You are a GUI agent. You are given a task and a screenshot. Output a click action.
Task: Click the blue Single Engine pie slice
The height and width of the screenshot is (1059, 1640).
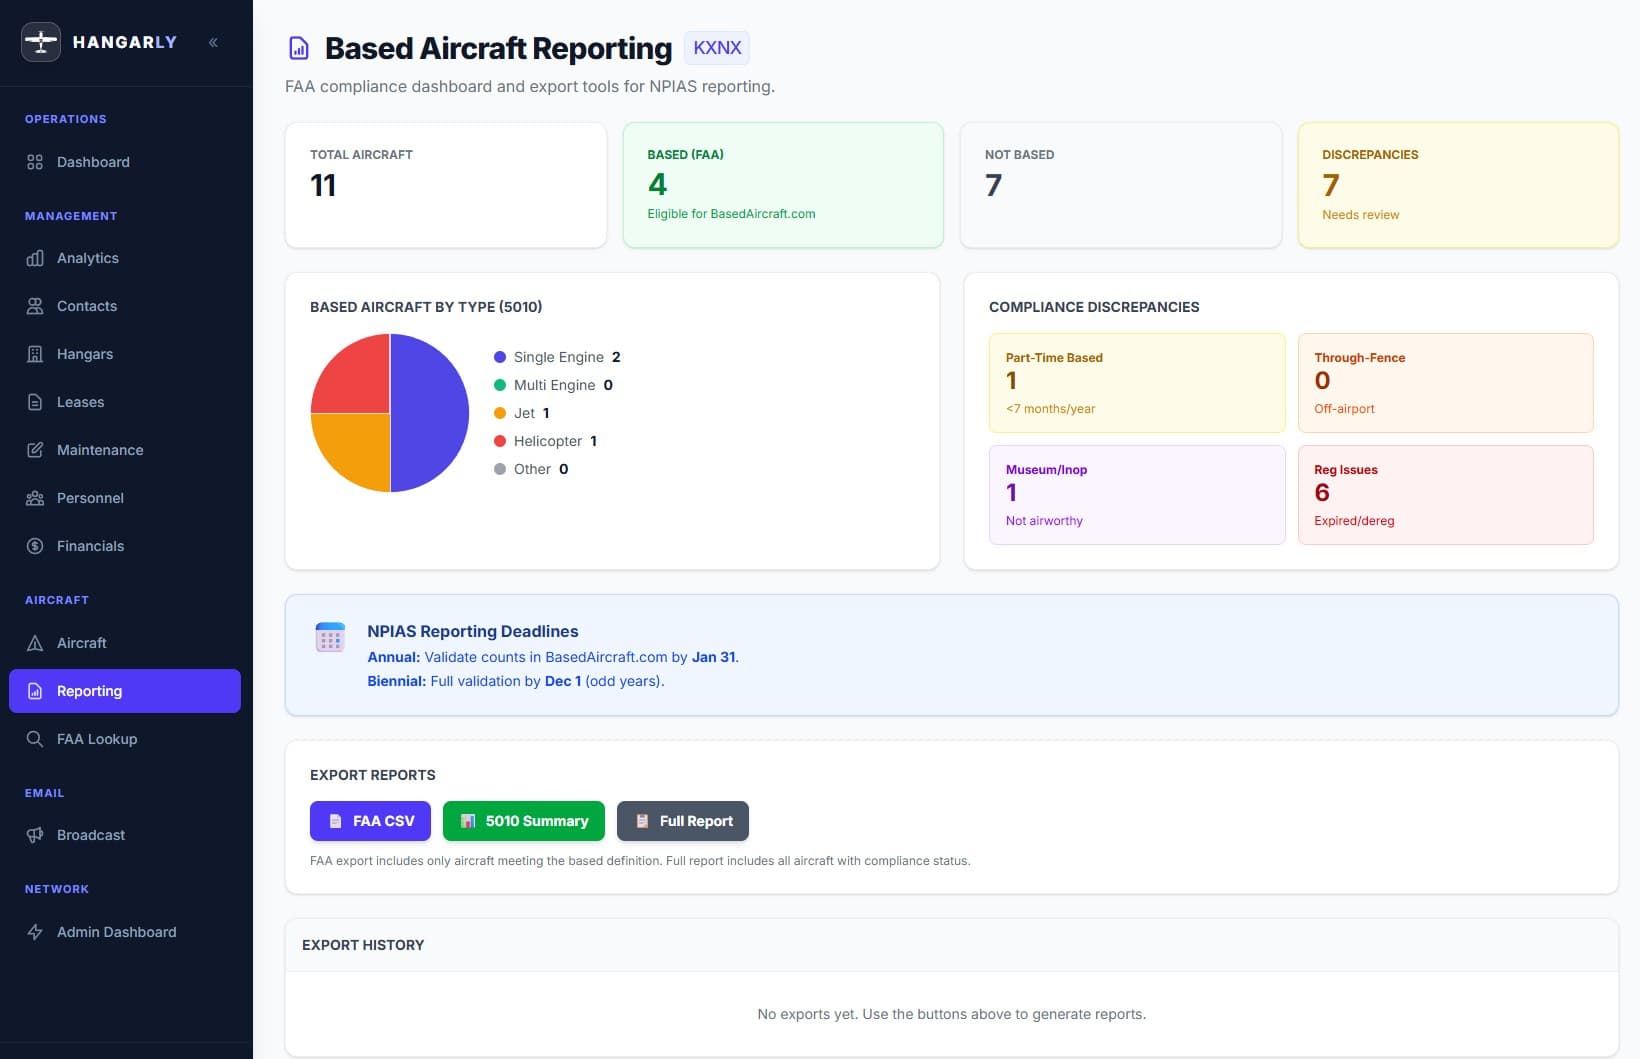[430, 412]
